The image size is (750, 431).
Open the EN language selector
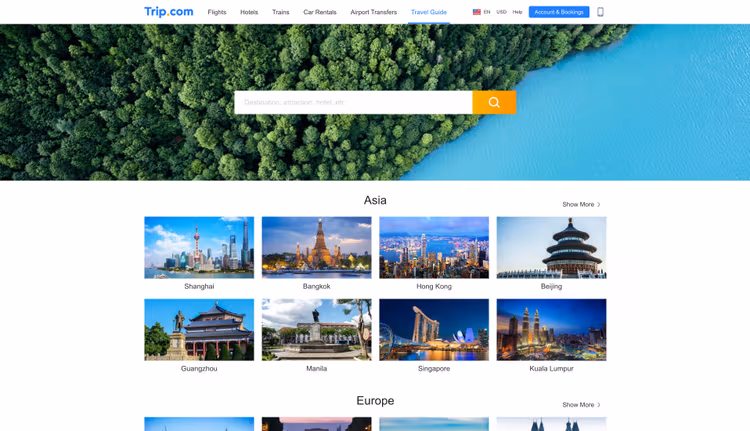click(x=487, y=12)
